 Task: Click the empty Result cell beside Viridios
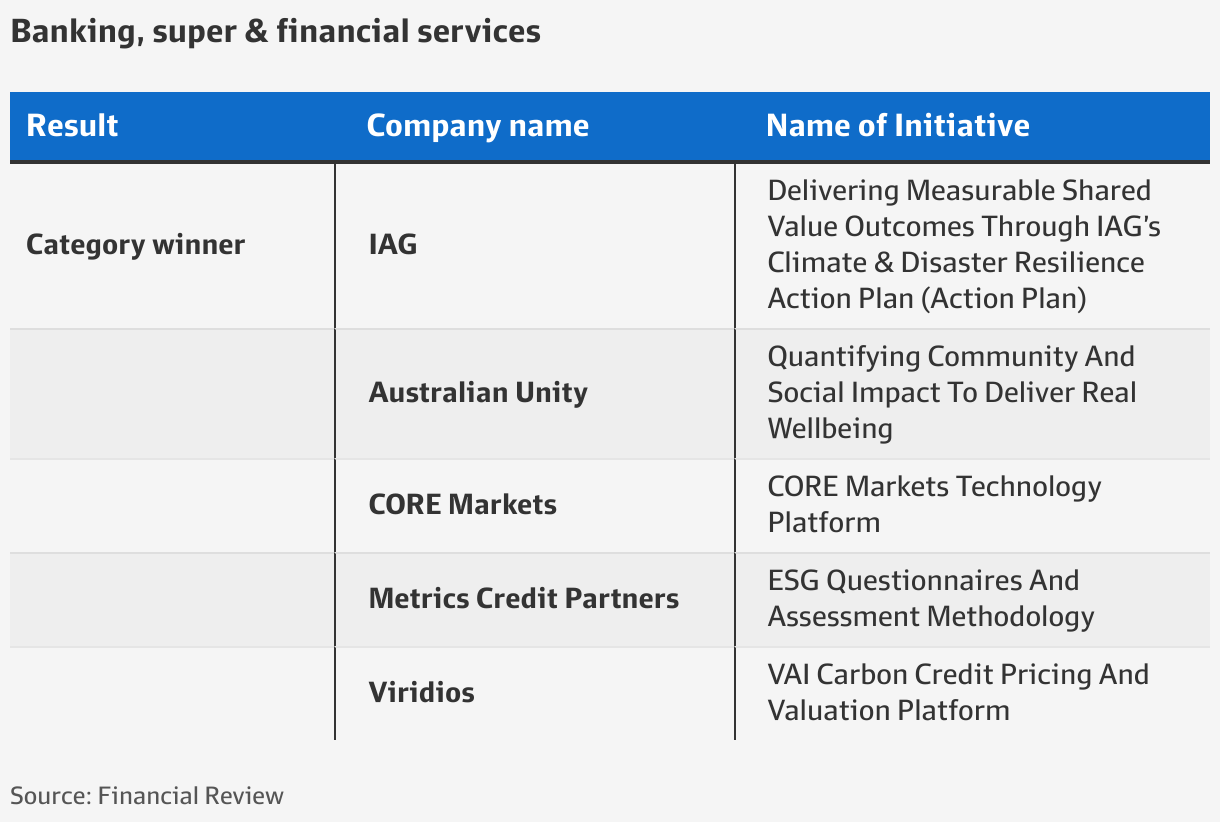[x=172, y=693]
